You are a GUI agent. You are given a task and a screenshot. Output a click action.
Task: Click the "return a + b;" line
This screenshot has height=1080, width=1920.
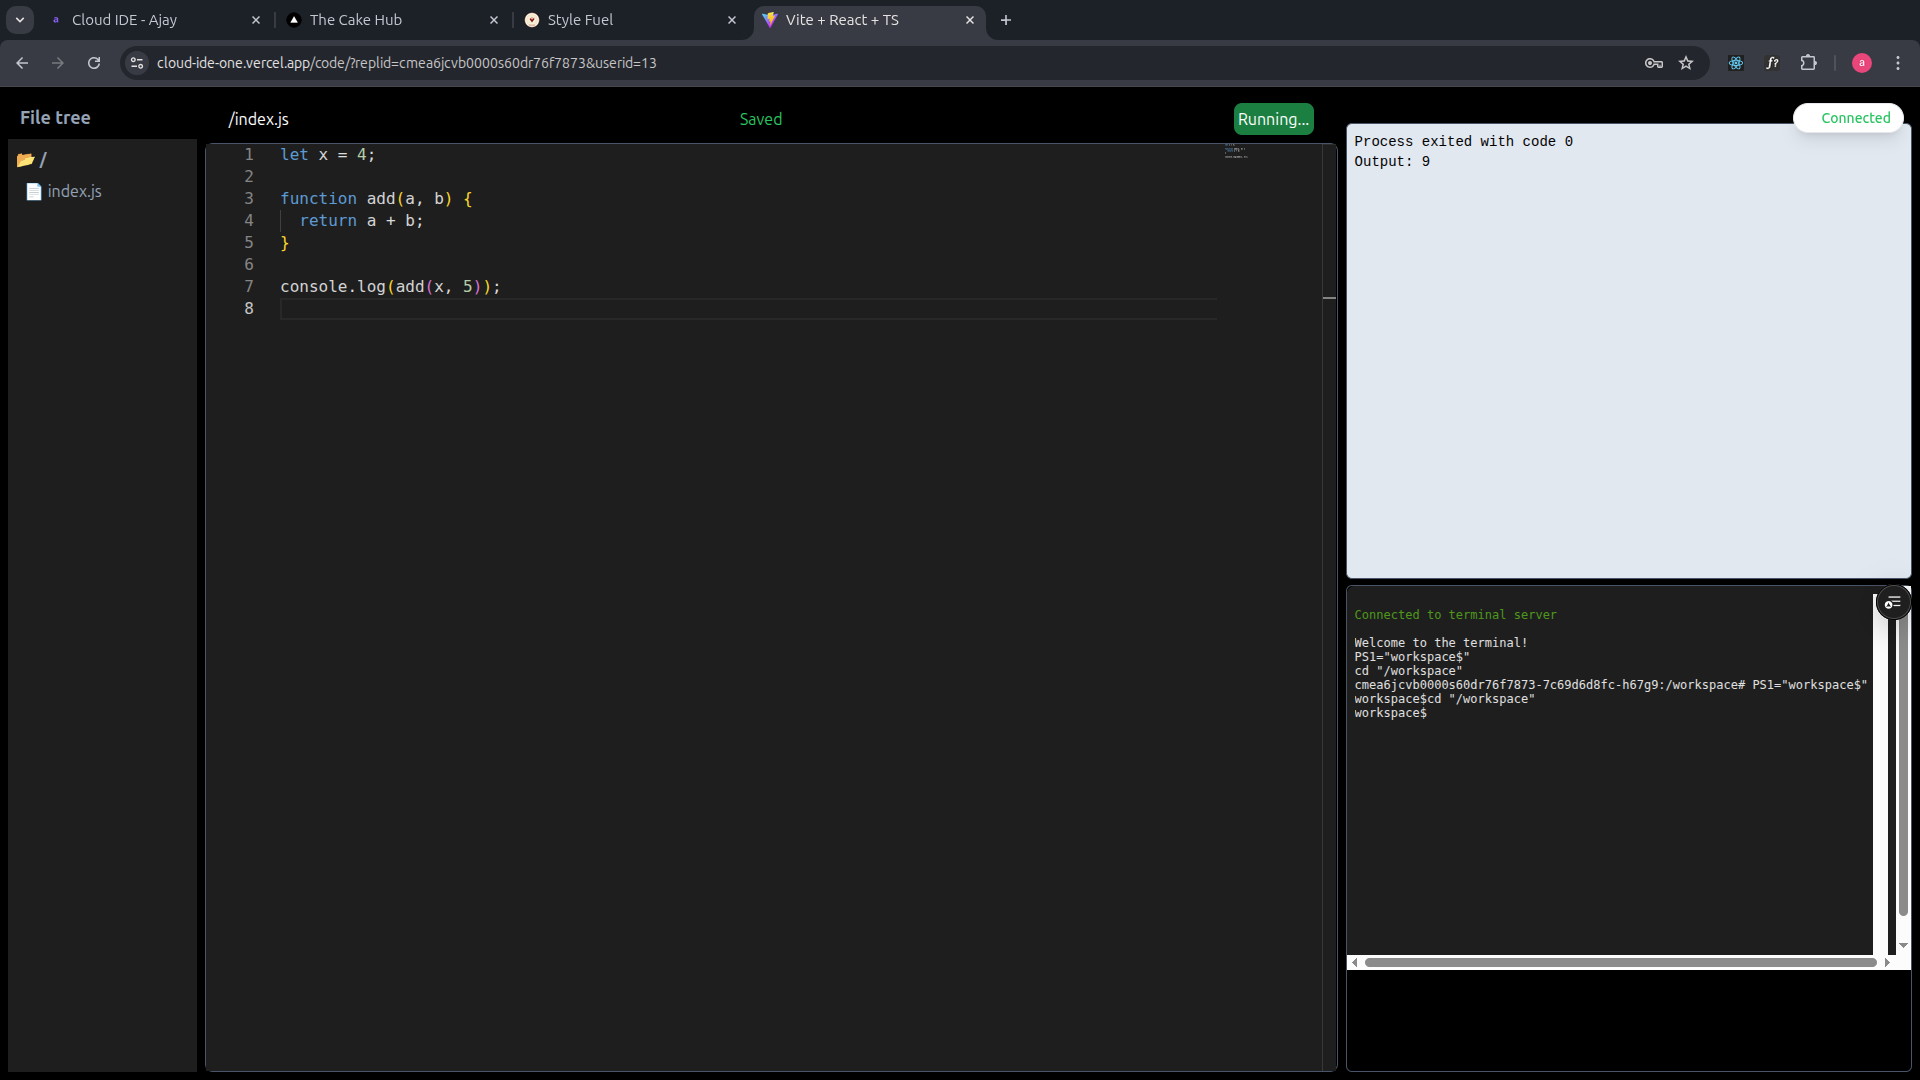coord(362,221)
